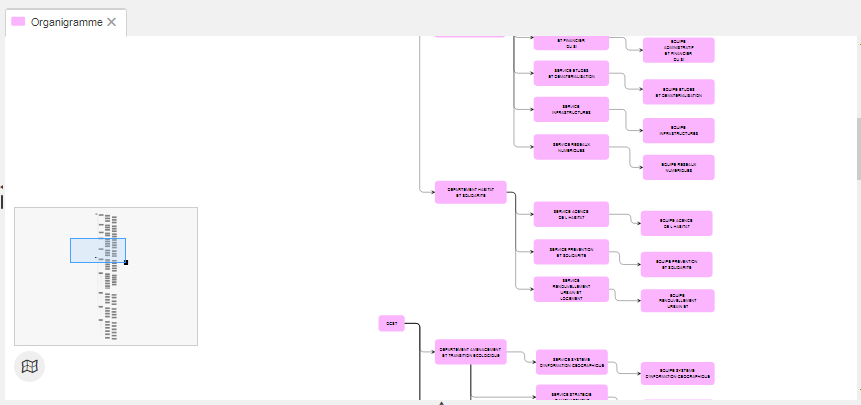Switch to the Organigramme tab
This screenshot has width=861, height=405.
click(66, 22)
